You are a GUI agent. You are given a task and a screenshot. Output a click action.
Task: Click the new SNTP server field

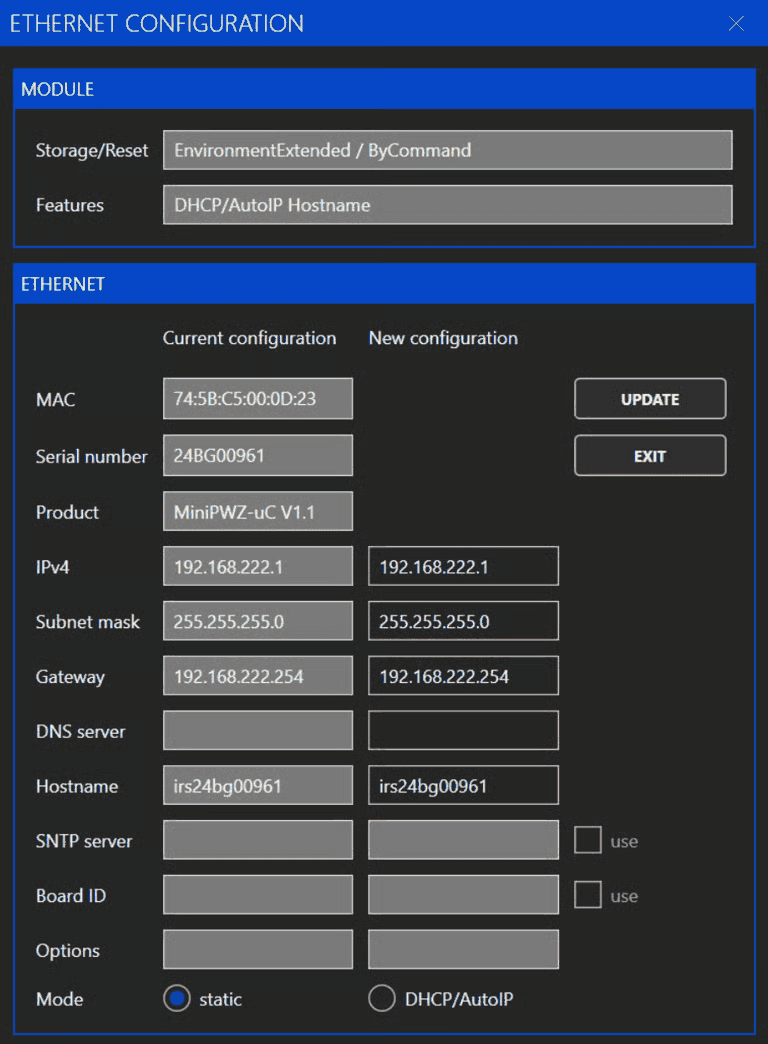[x=464, y=840]
